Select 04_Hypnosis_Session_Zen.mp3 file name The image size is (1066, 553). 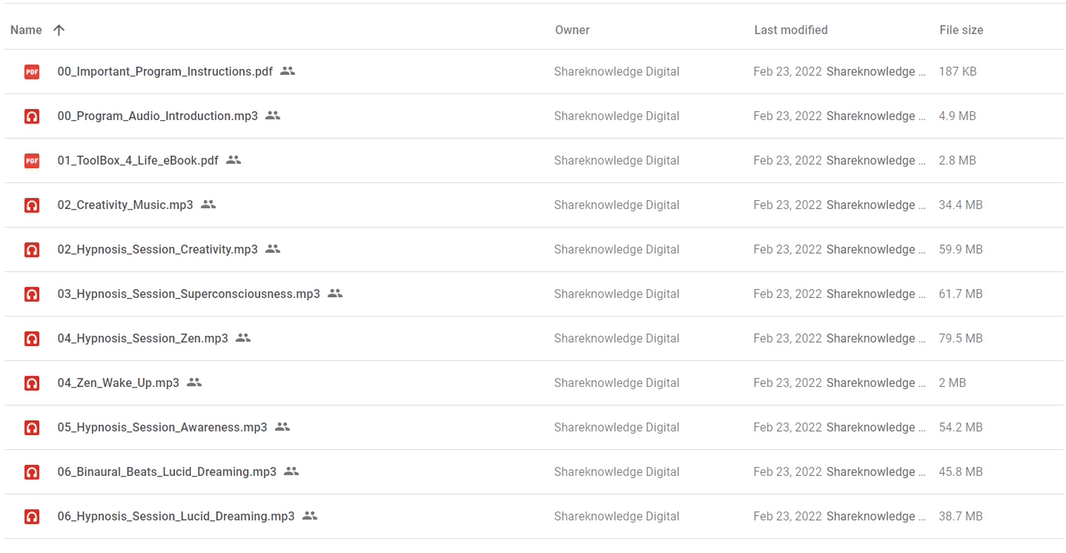[x=143, y=338]
